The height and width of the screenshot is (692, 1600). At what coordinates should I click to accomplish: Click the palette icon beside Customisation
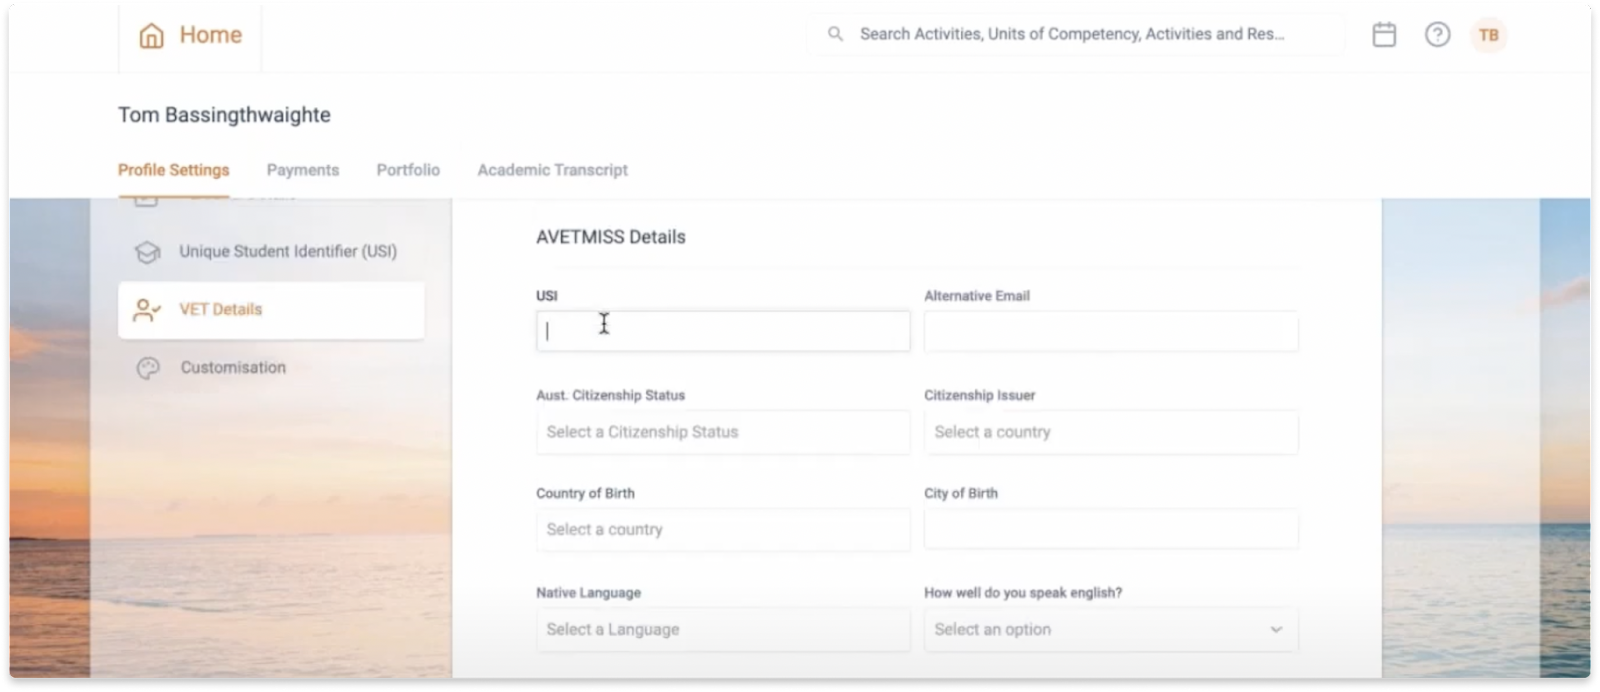point(147,368)
